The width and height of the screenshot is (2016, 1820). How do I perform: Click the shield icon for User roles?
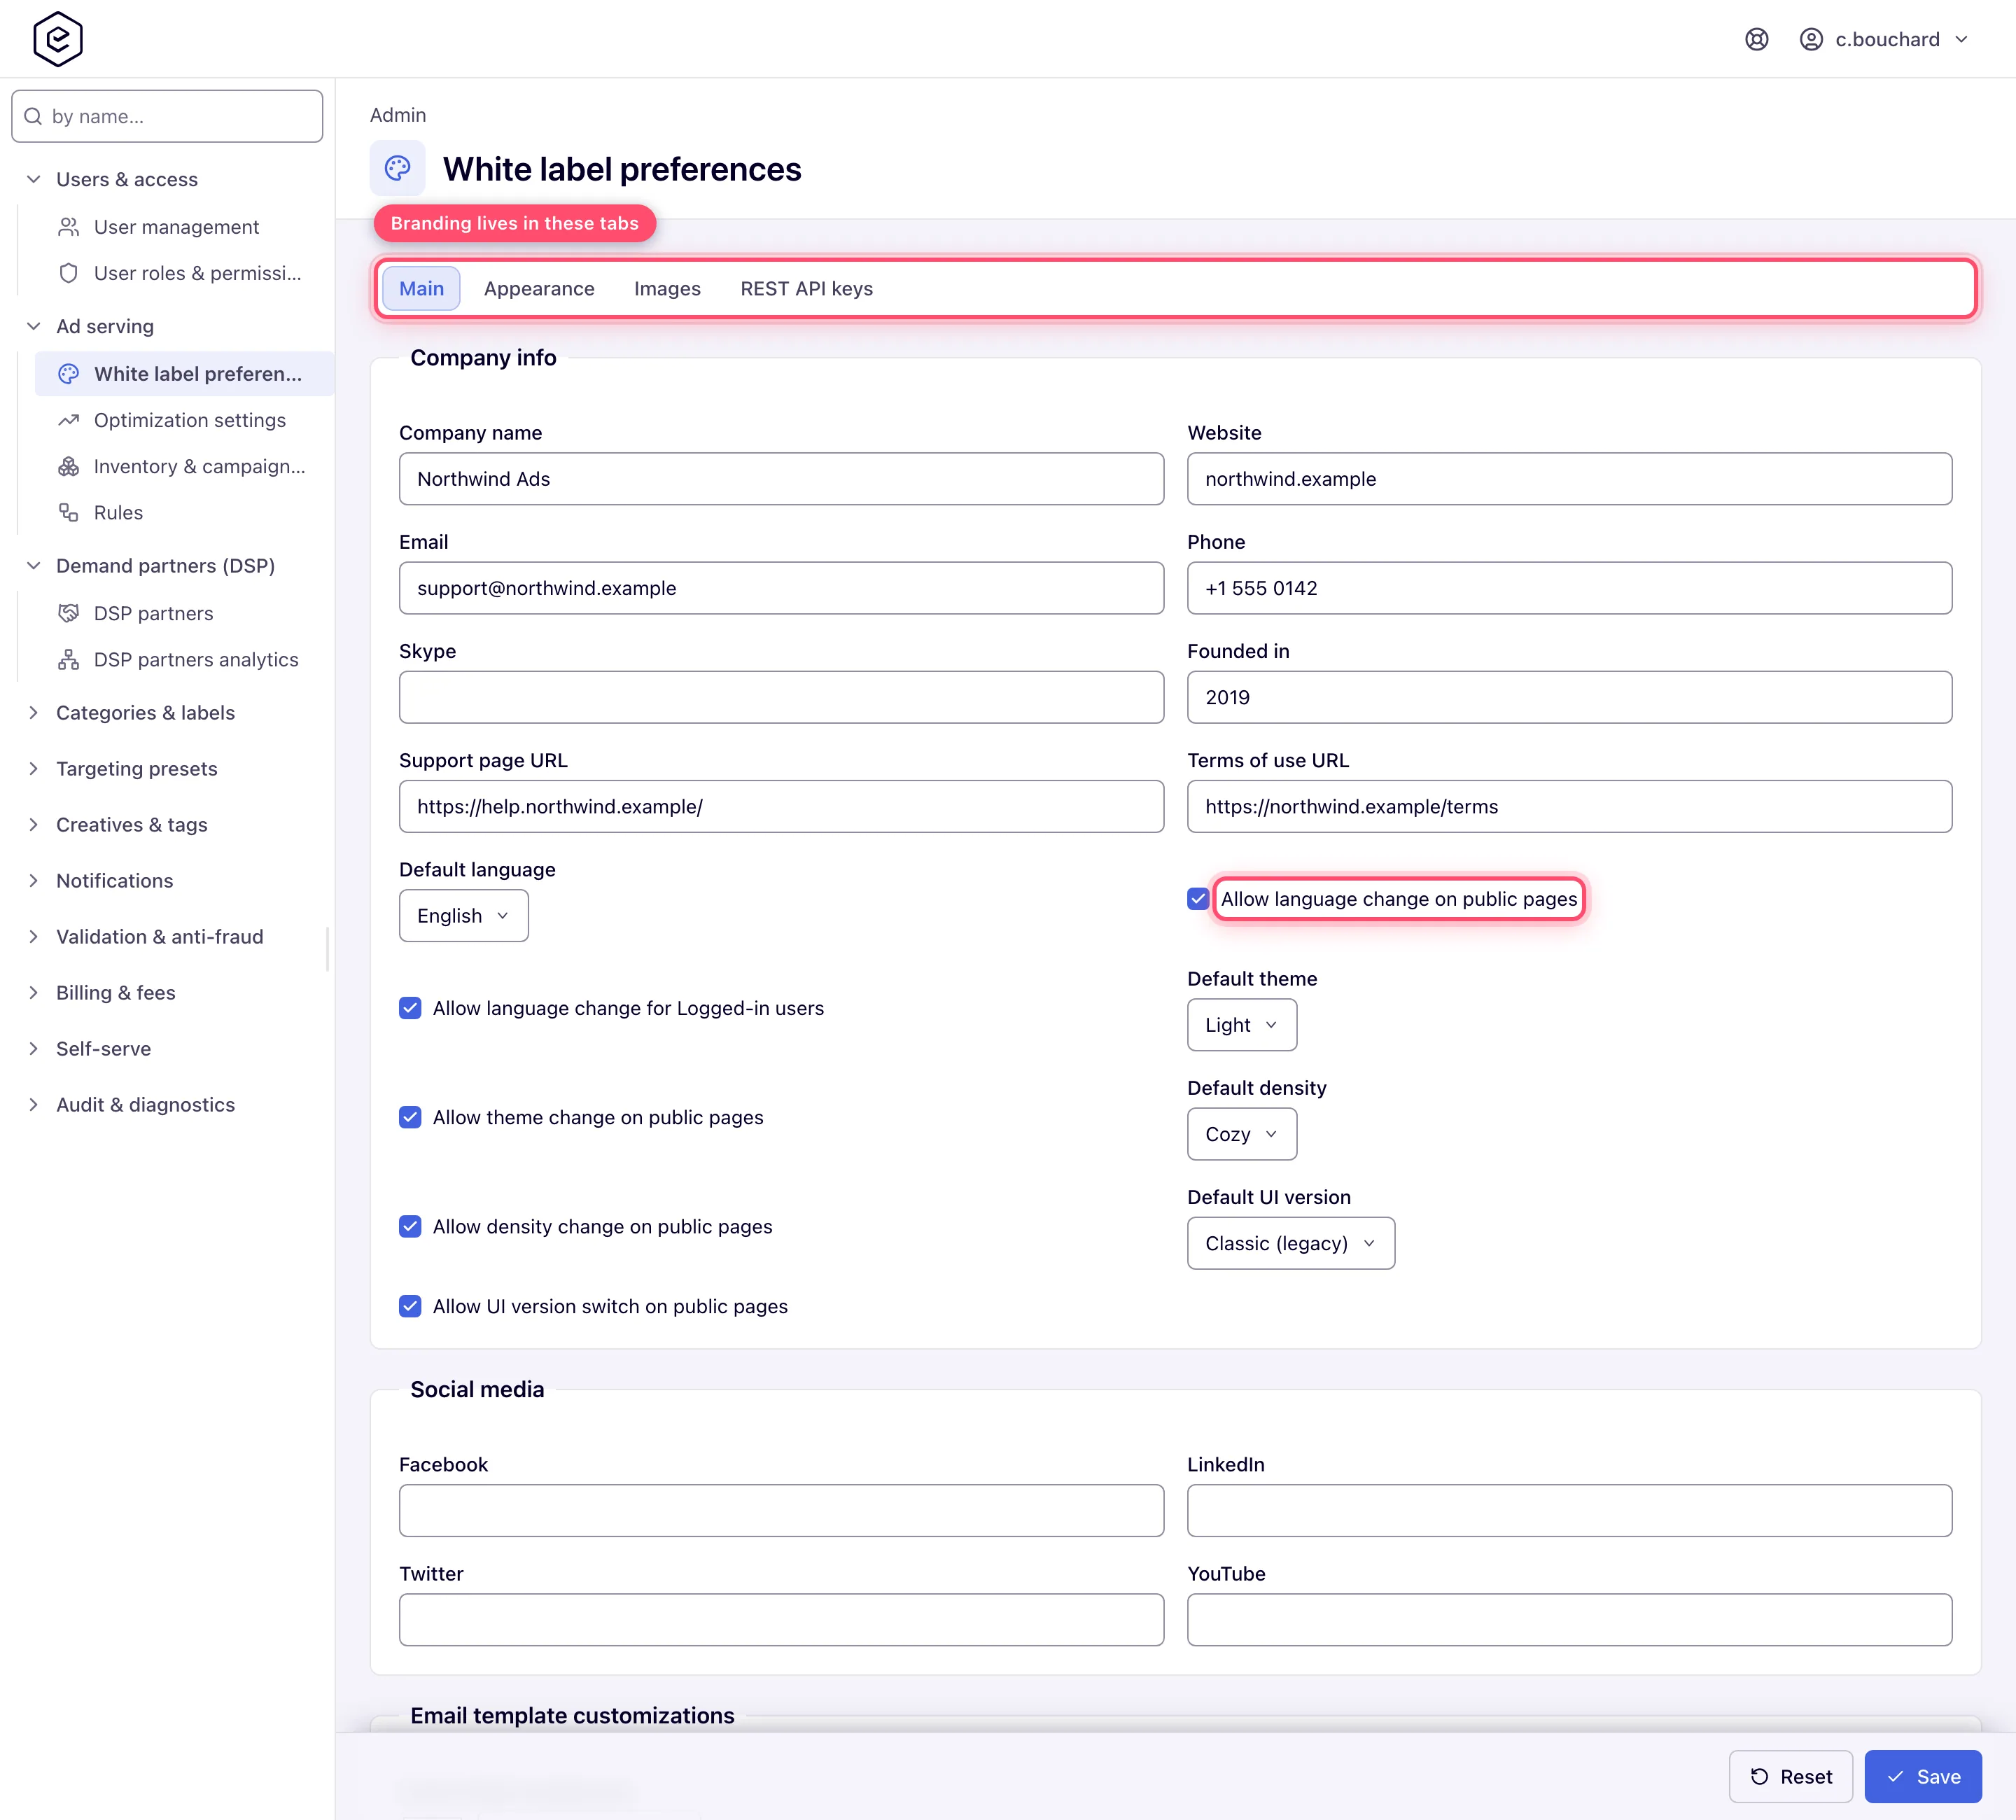(68, 273)
